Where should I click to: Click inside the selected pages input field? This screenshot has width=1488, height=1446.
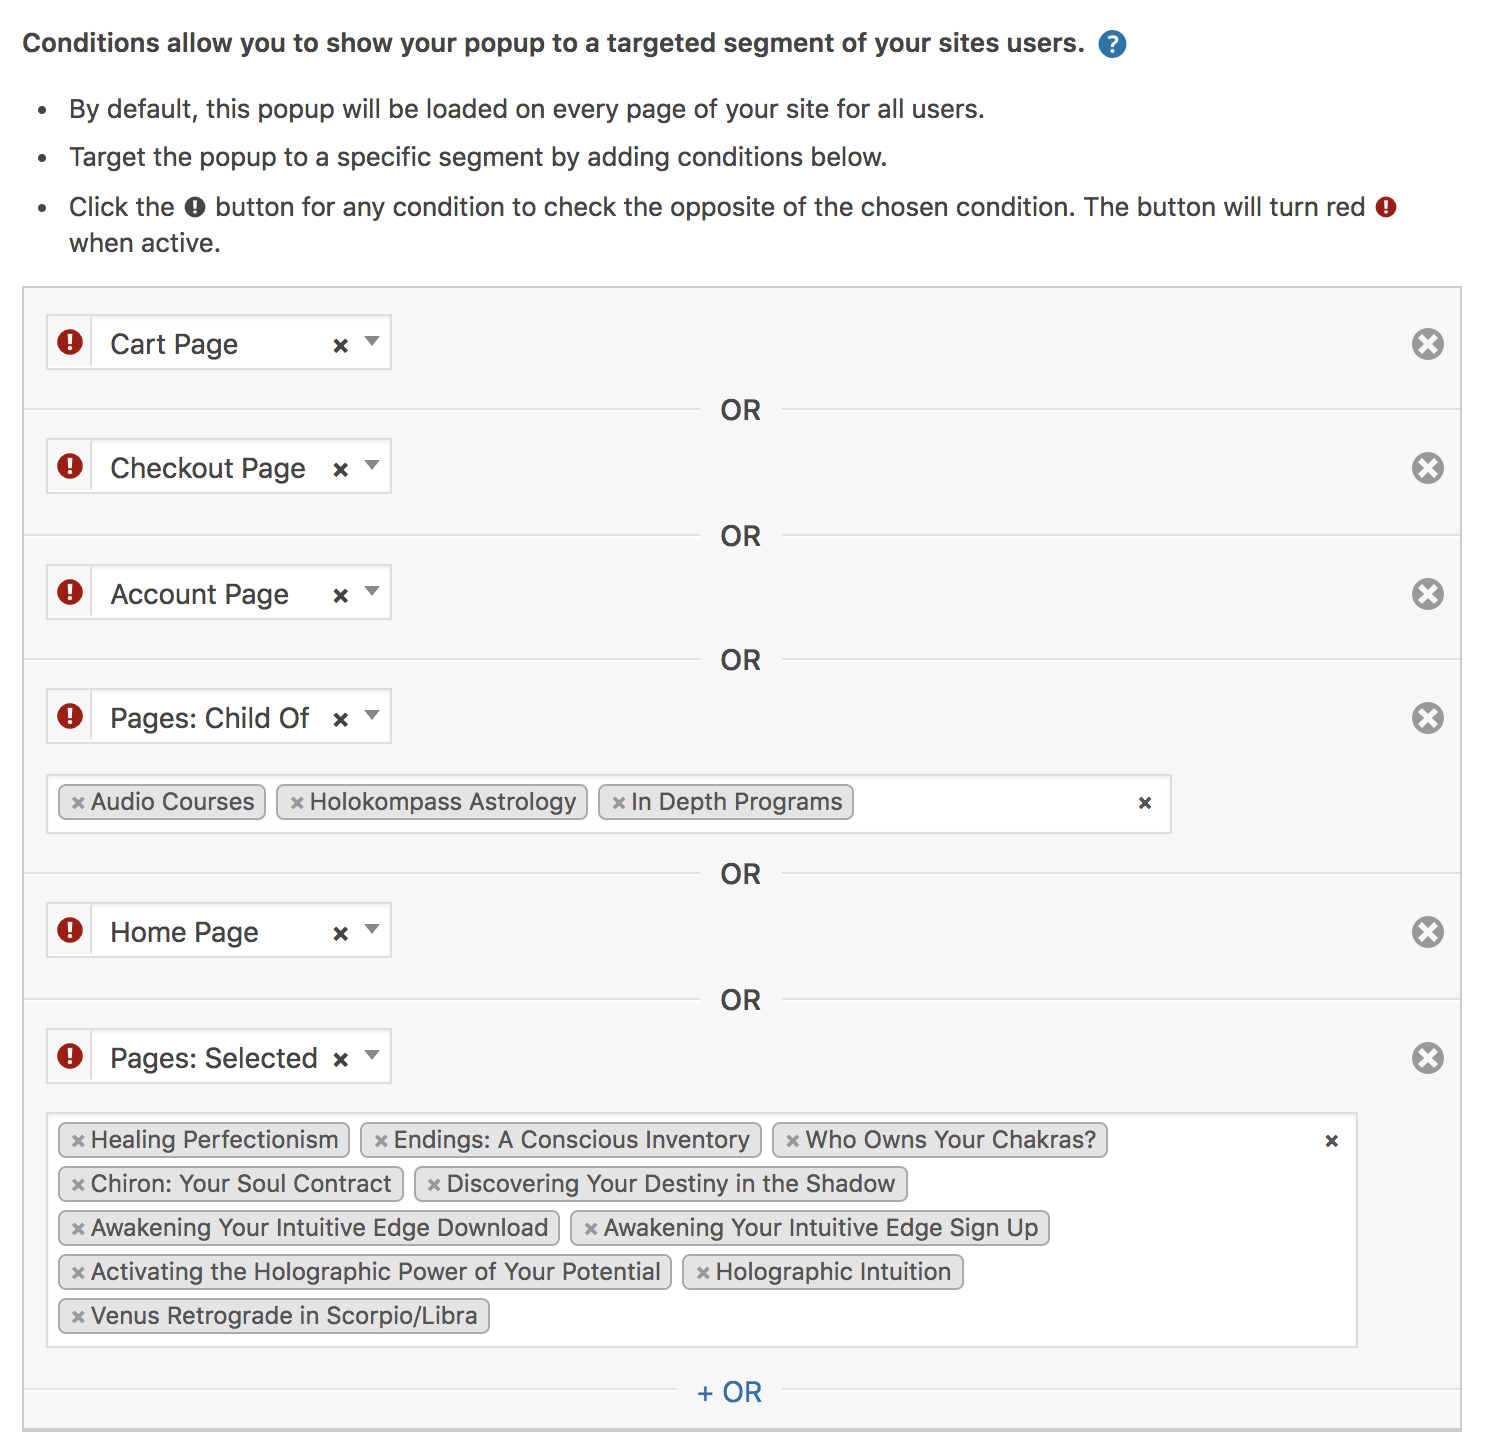point(900,1316)
